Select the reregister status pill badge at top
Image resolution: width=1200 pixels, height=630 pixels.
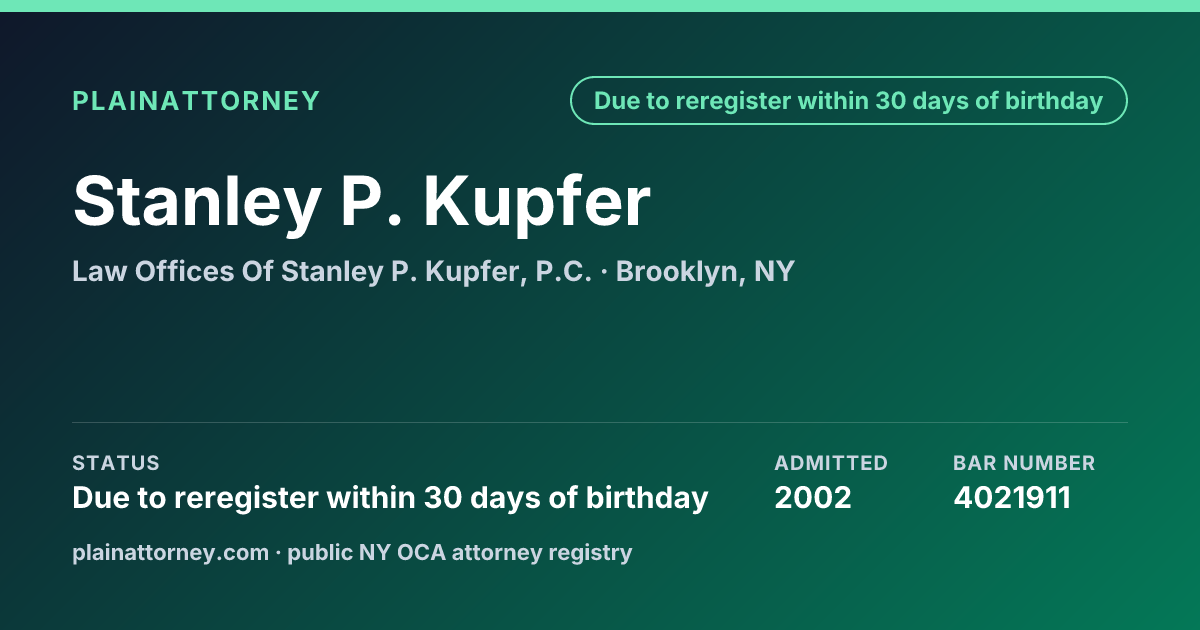849,101
